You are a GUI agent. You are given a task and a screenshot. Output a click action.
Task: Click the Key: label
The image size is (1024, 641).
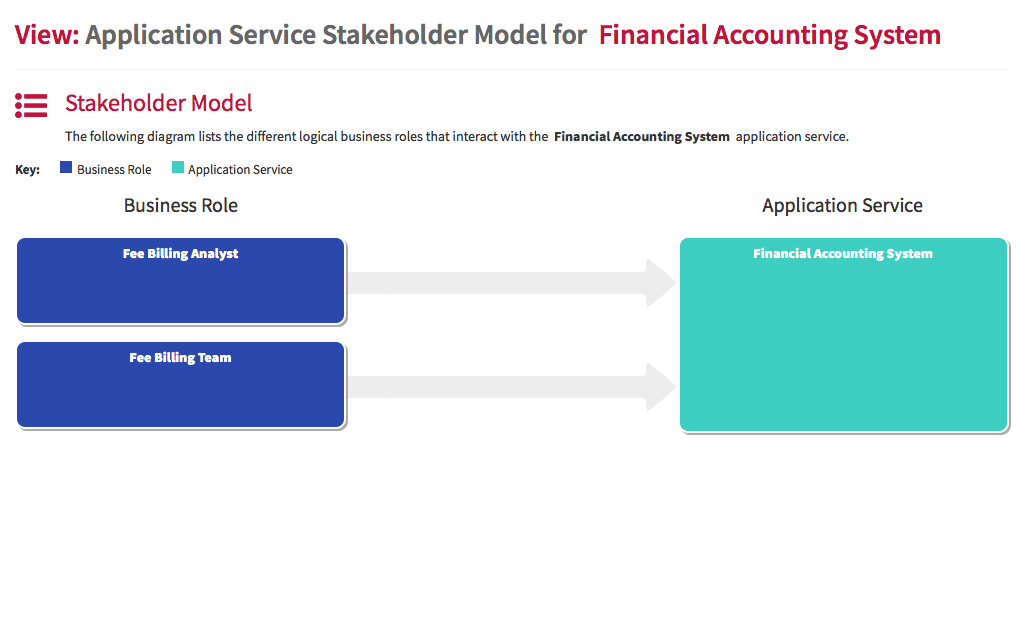click(x=27, y=170)
